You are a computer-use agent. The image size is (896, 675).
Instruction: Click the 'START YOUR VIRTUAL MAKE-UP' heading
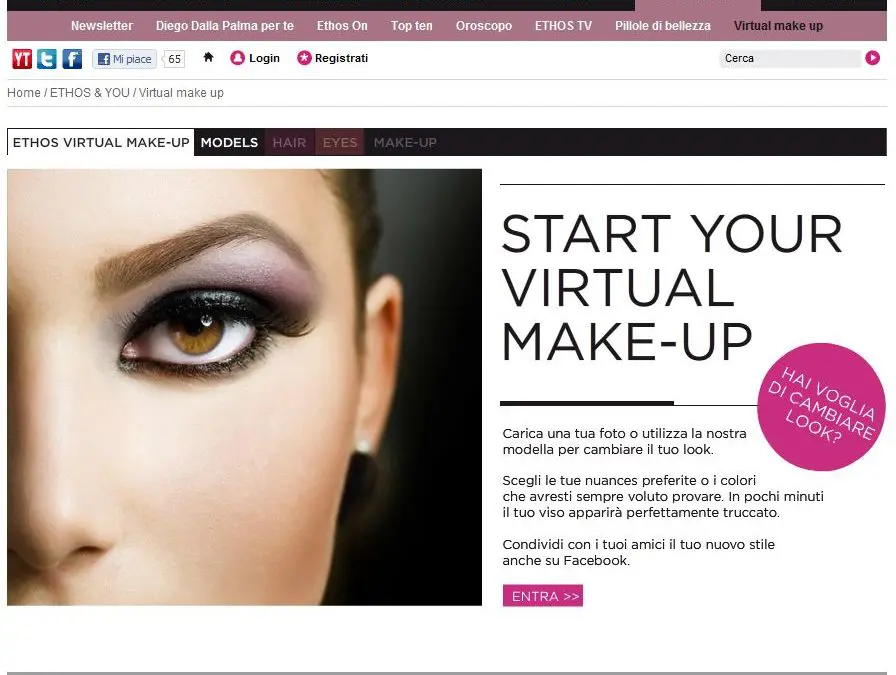(672, 287)
